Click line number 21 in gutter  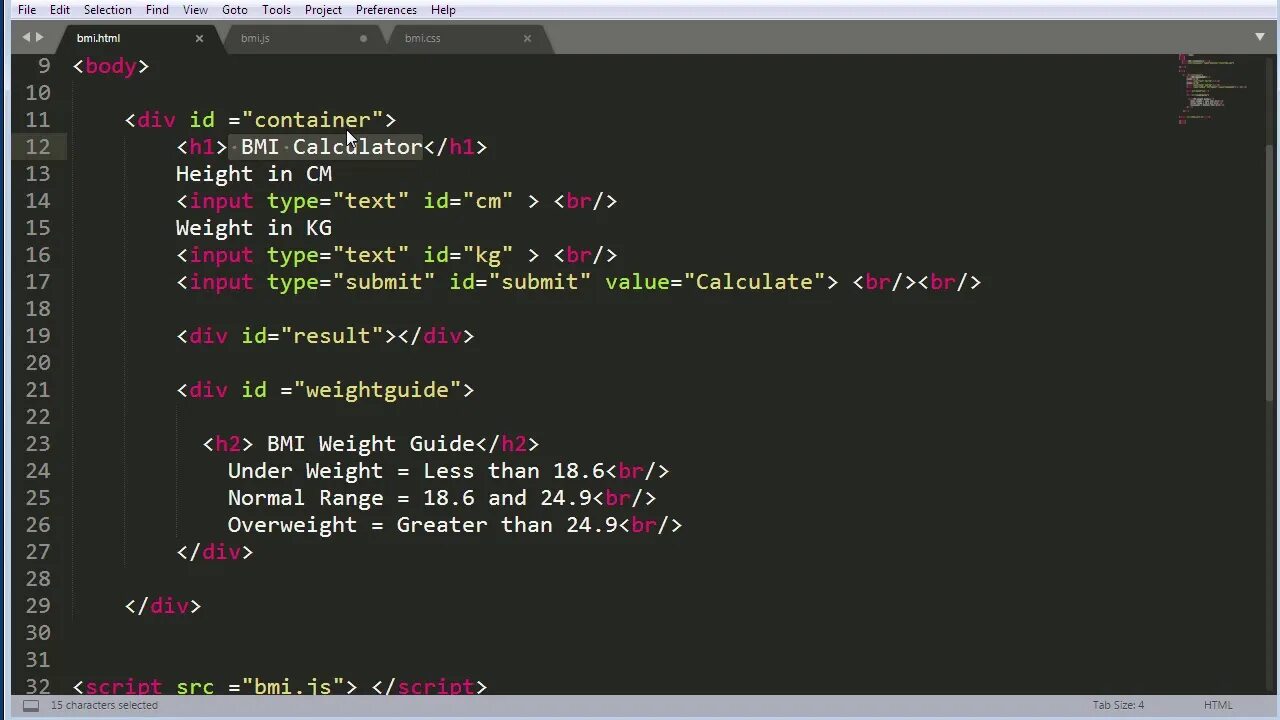[38, 390]
